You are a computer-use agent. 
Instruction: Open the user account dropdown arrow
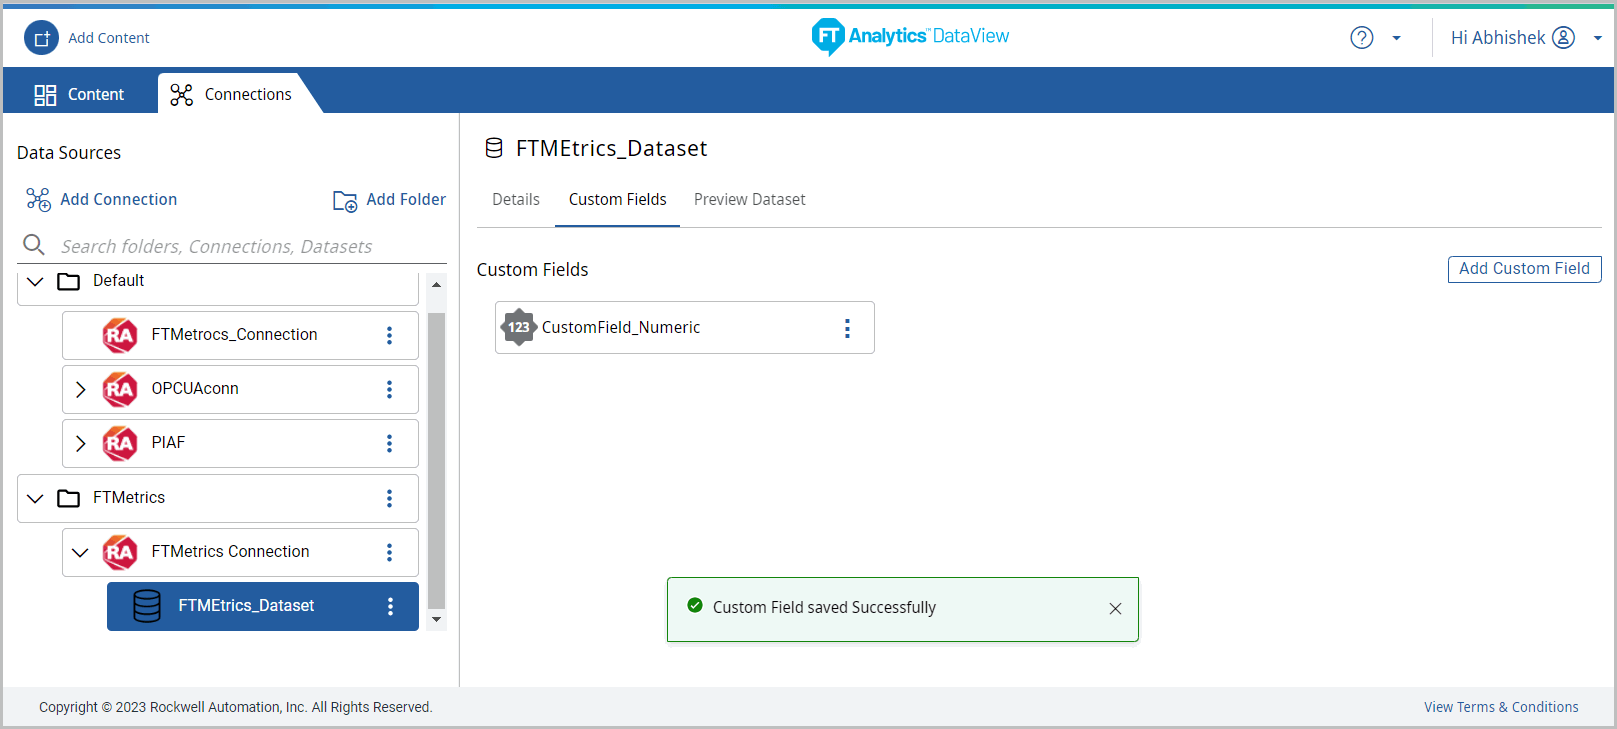coord(1597,38)
